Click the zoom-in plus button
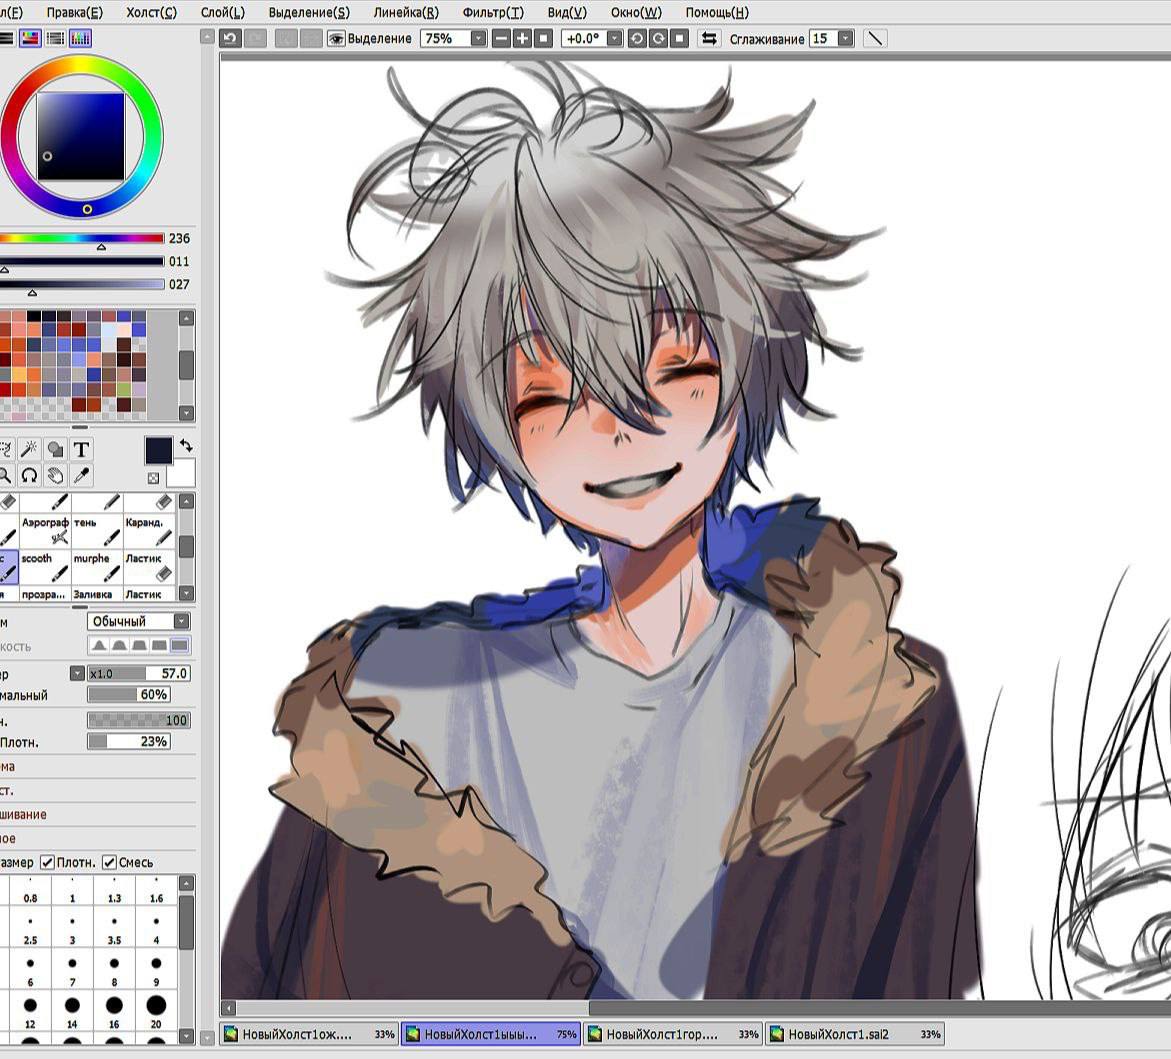The image size is (1171, 1059). point(522,38)
